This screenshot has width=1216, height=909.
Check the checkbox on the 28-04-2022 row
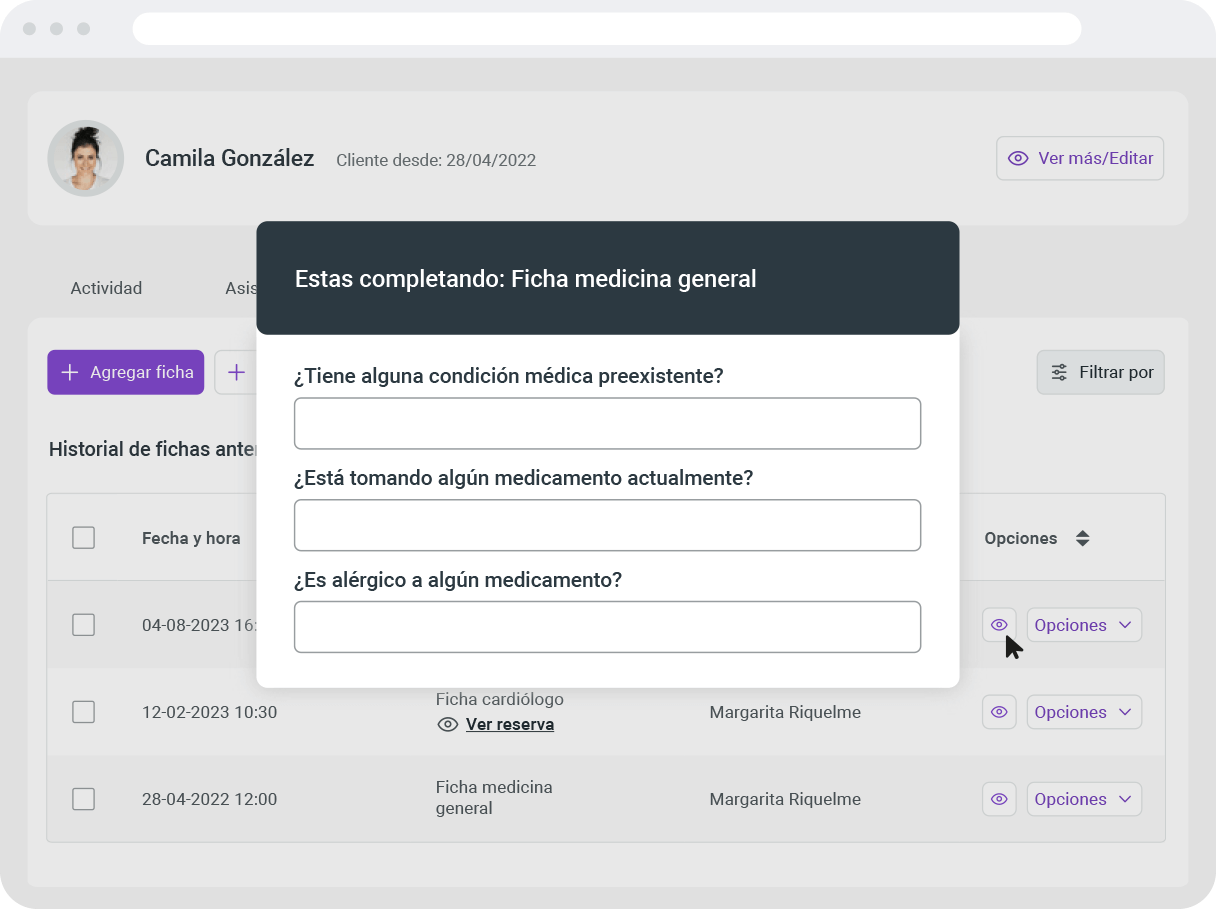[x=83, y=798]
